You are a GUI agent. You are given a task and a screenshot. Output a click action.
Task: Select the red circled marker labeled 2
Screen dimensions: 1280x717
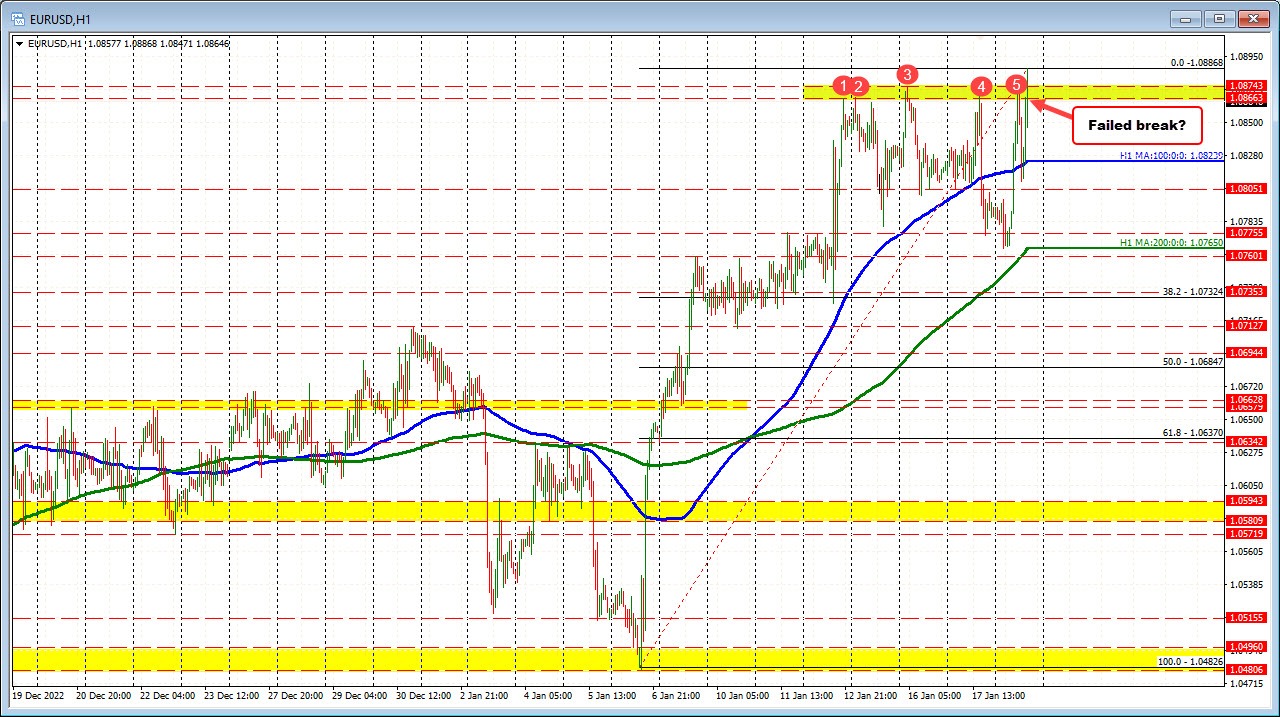coord(858,86)
